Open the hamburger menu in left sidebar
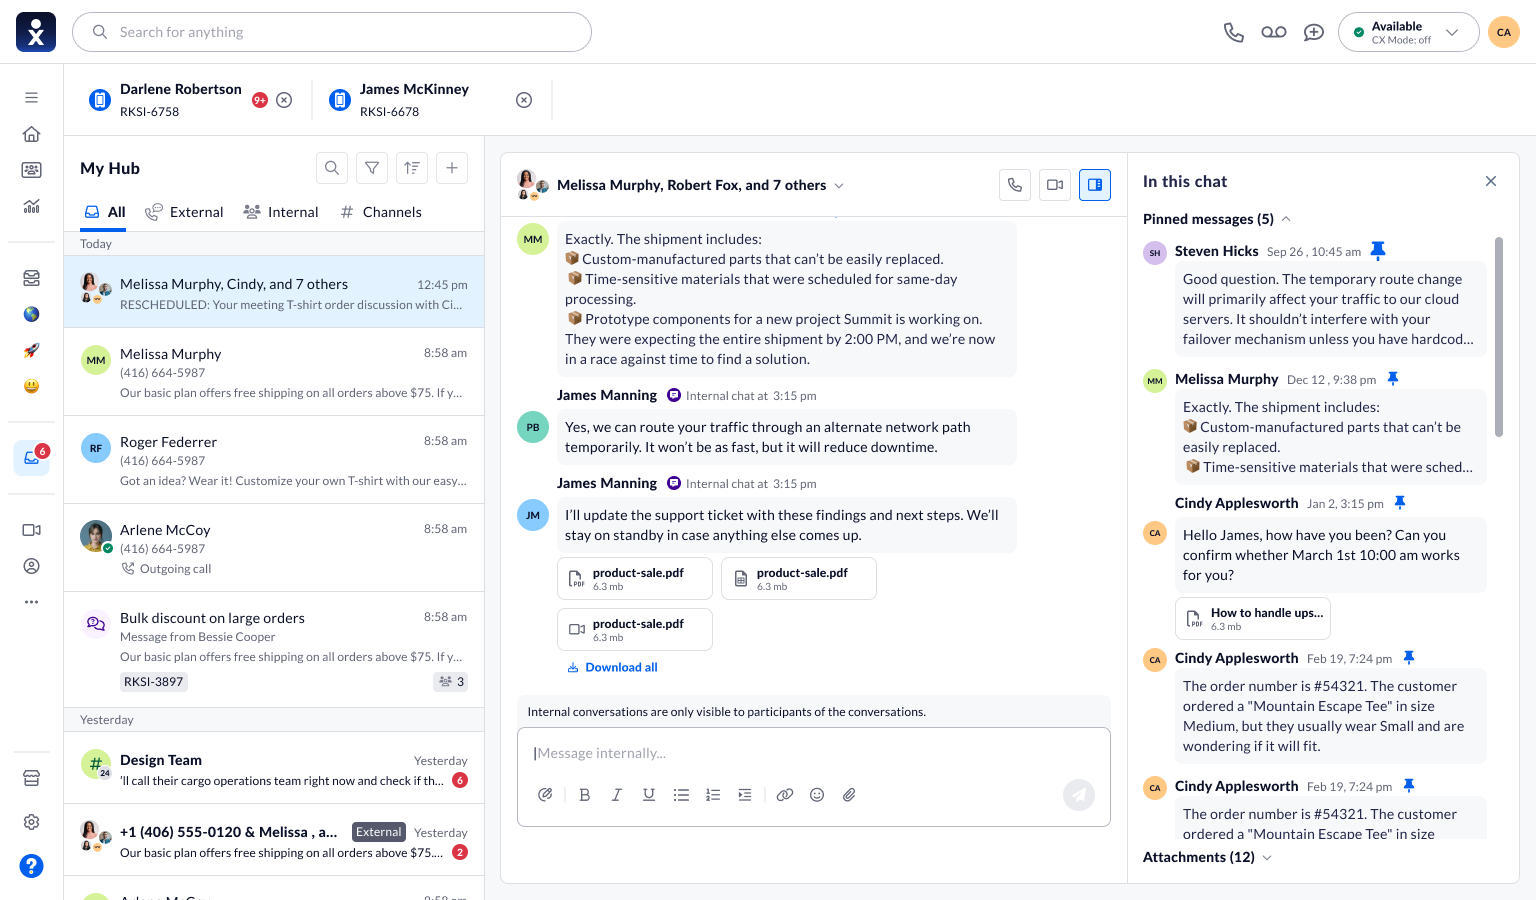The width and height of the screenshot is (1536, 900). pyautogui.click(x=32, y=97)
